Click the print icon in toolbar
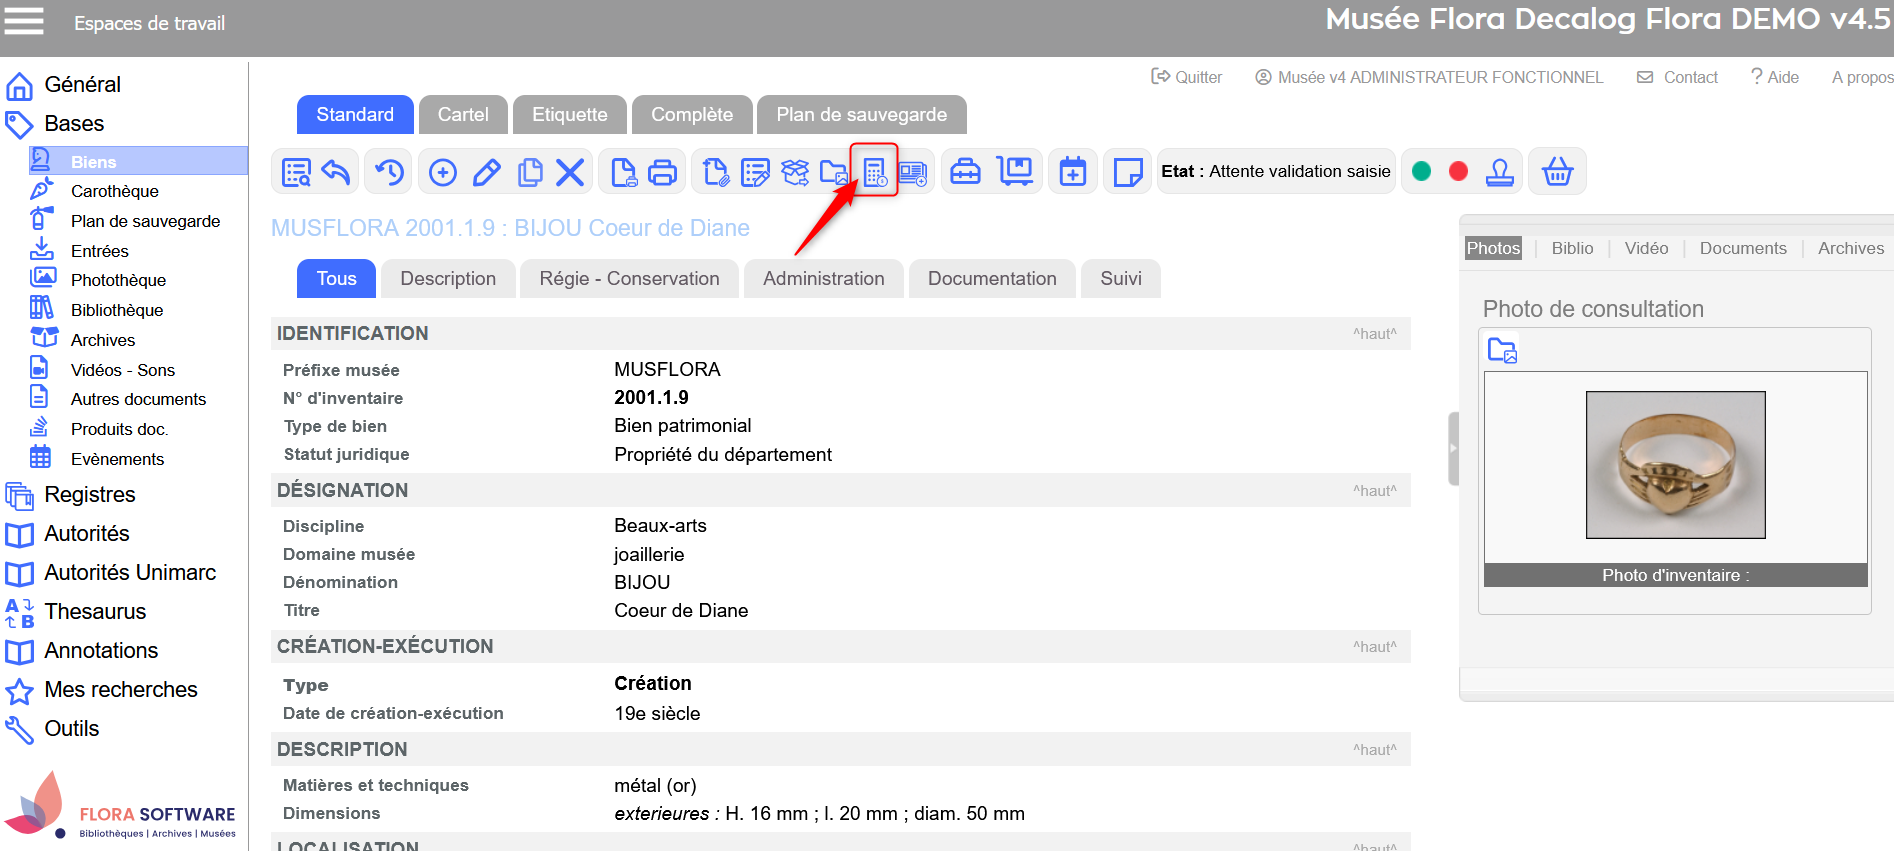The height and width of the screenshot is (851, 1894). pos(663,172)
